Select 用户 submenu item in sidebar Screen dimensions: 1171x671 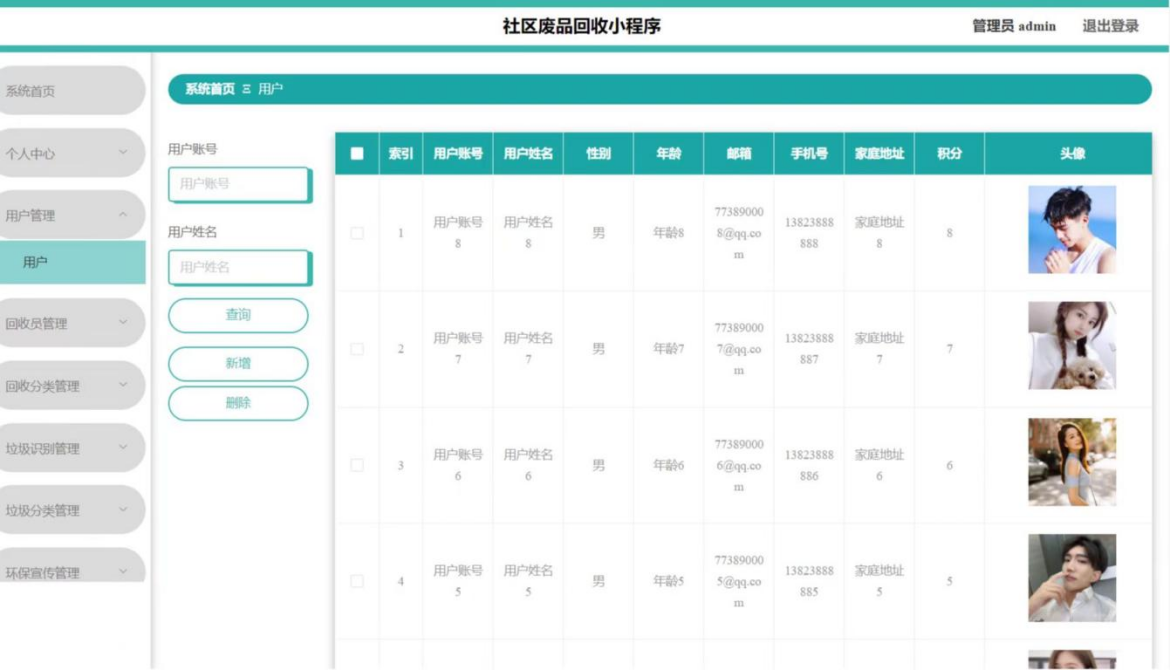click(72, 262)
